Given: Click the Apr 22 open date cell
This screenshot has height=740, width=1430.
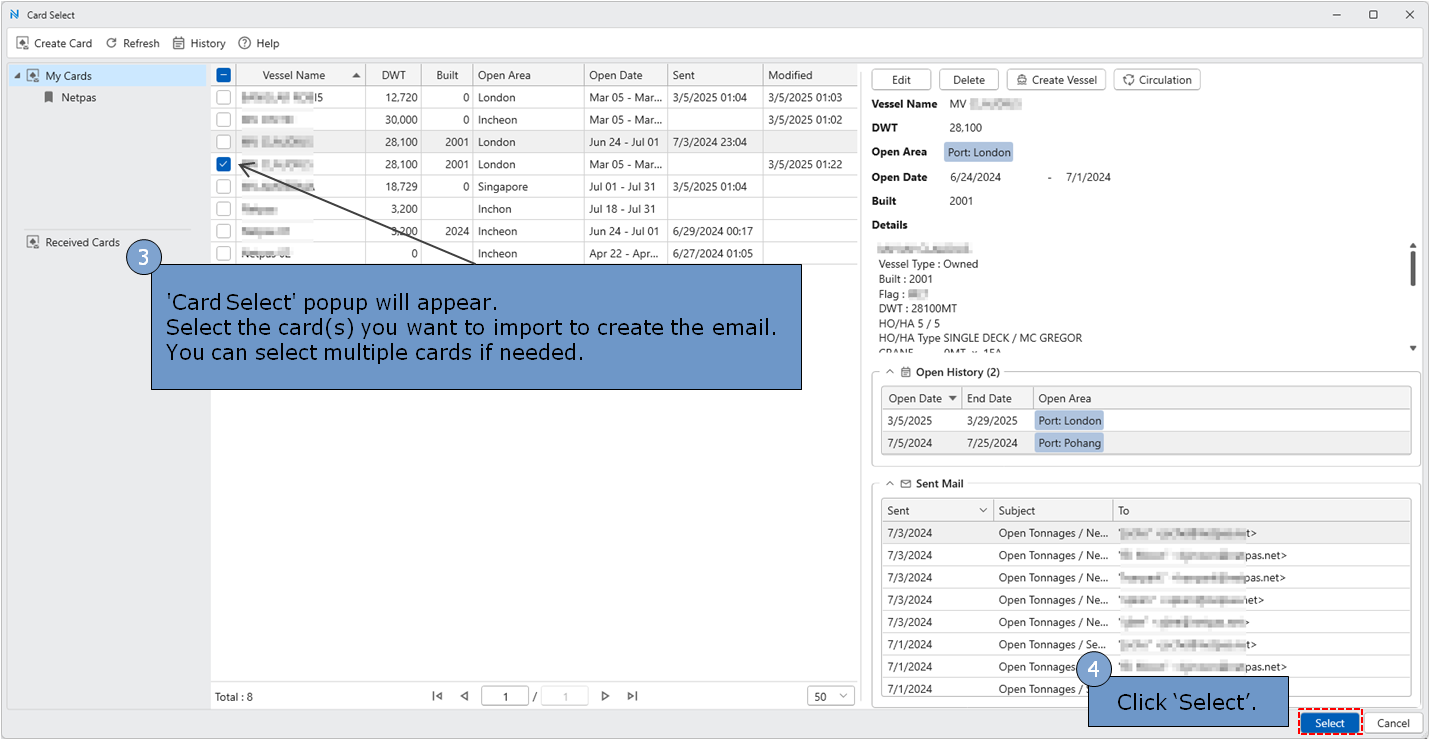Looking at the screenshot, I should (626, 253).
